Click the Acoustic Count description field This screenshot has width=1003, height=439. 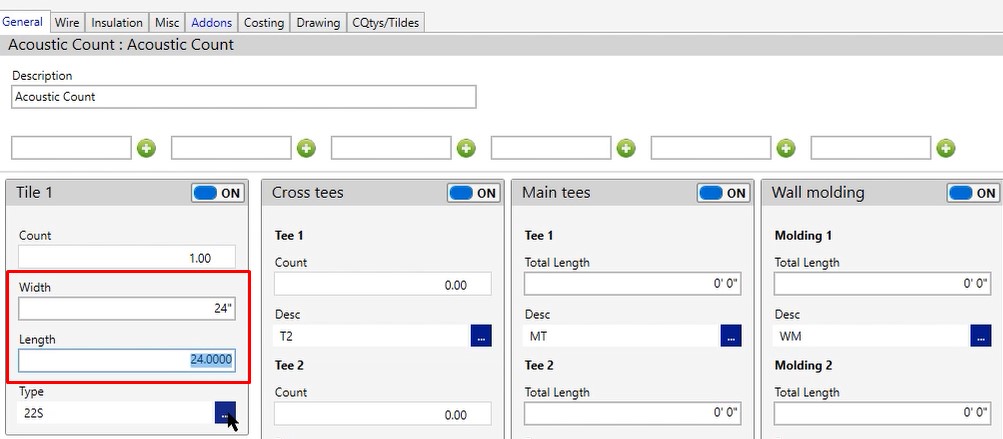[244, 97]
